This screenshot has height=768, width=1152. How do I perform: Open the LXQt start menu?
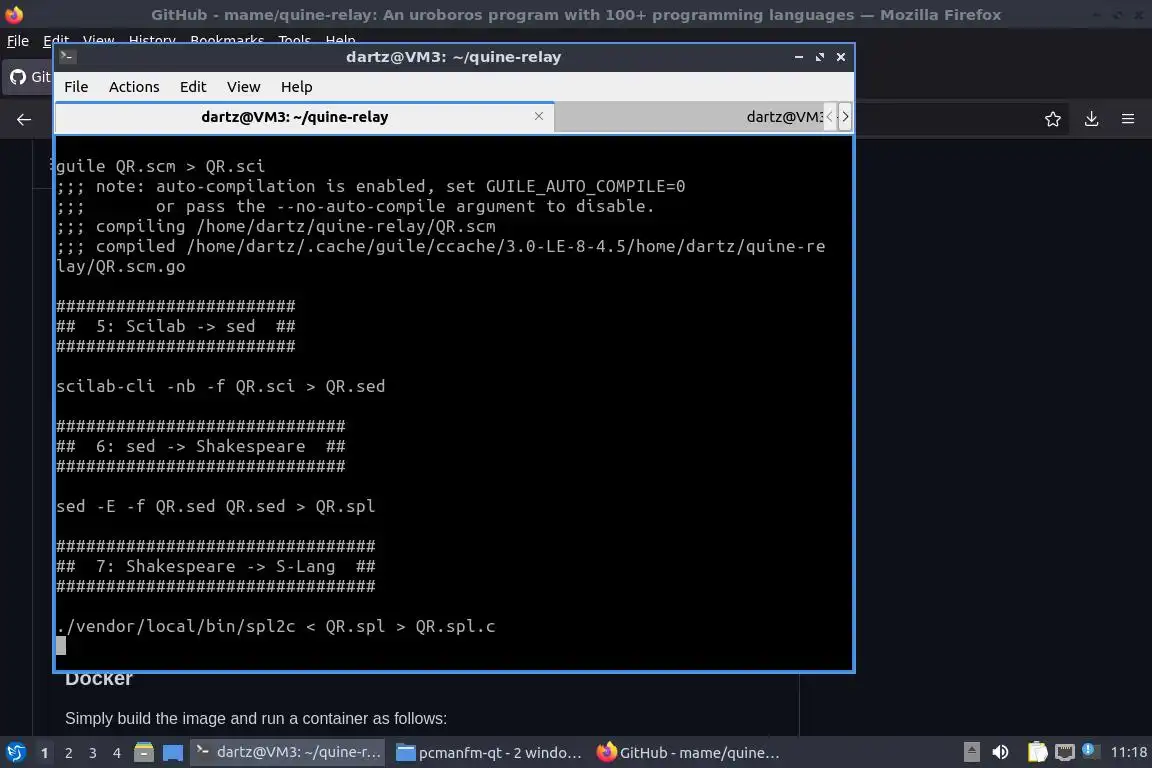coord(15,753)
